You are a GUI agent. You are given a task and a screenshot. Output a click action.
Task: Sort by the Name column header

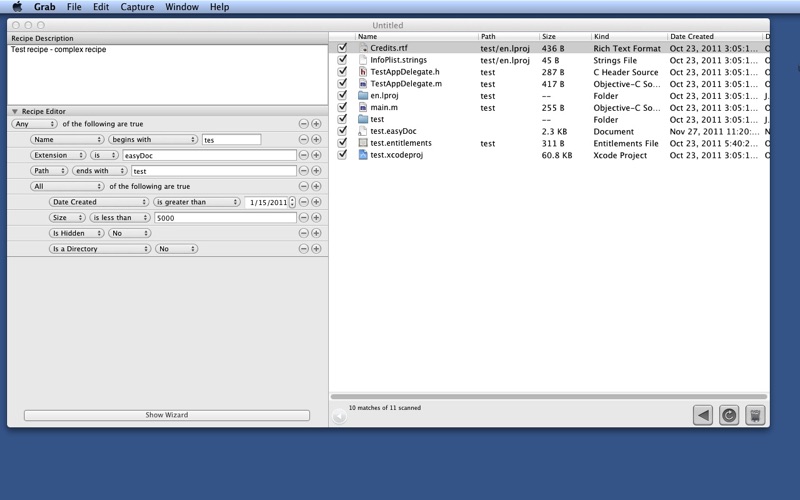pos(416,37)
